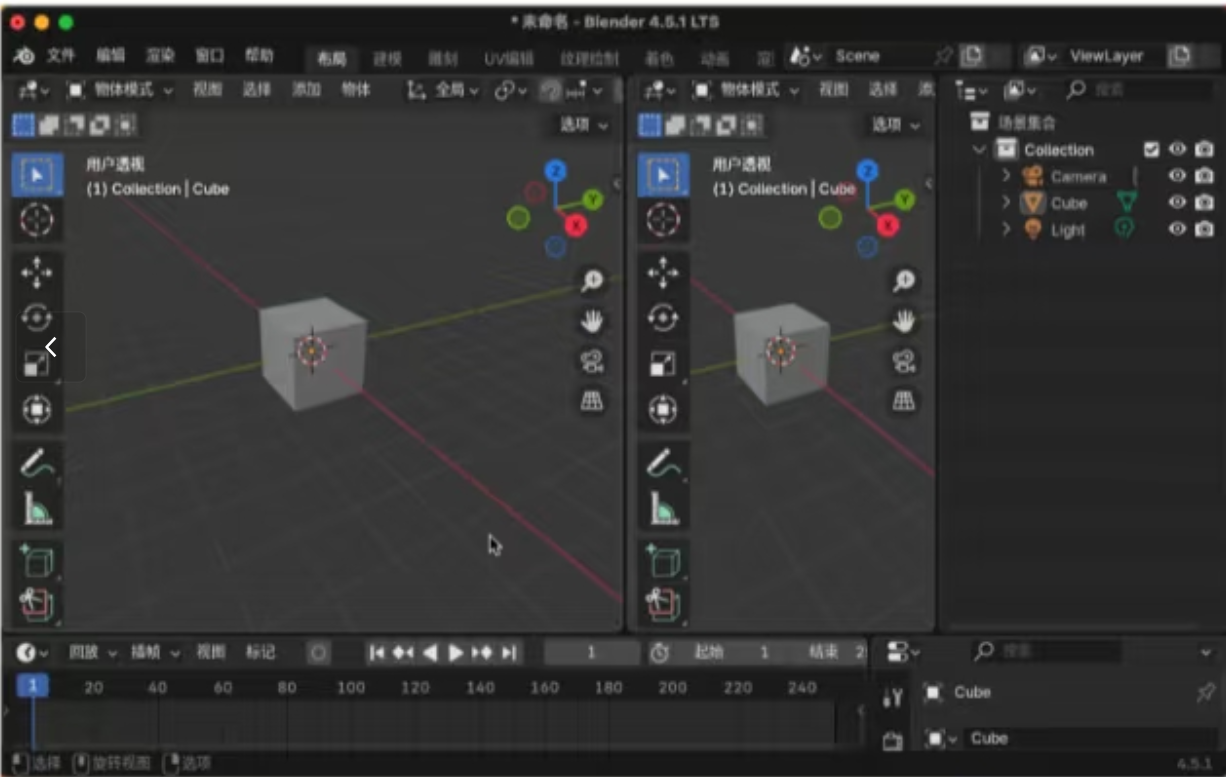
Task: Disable Cube in renders via camera icon
Action: point(1204,202)
